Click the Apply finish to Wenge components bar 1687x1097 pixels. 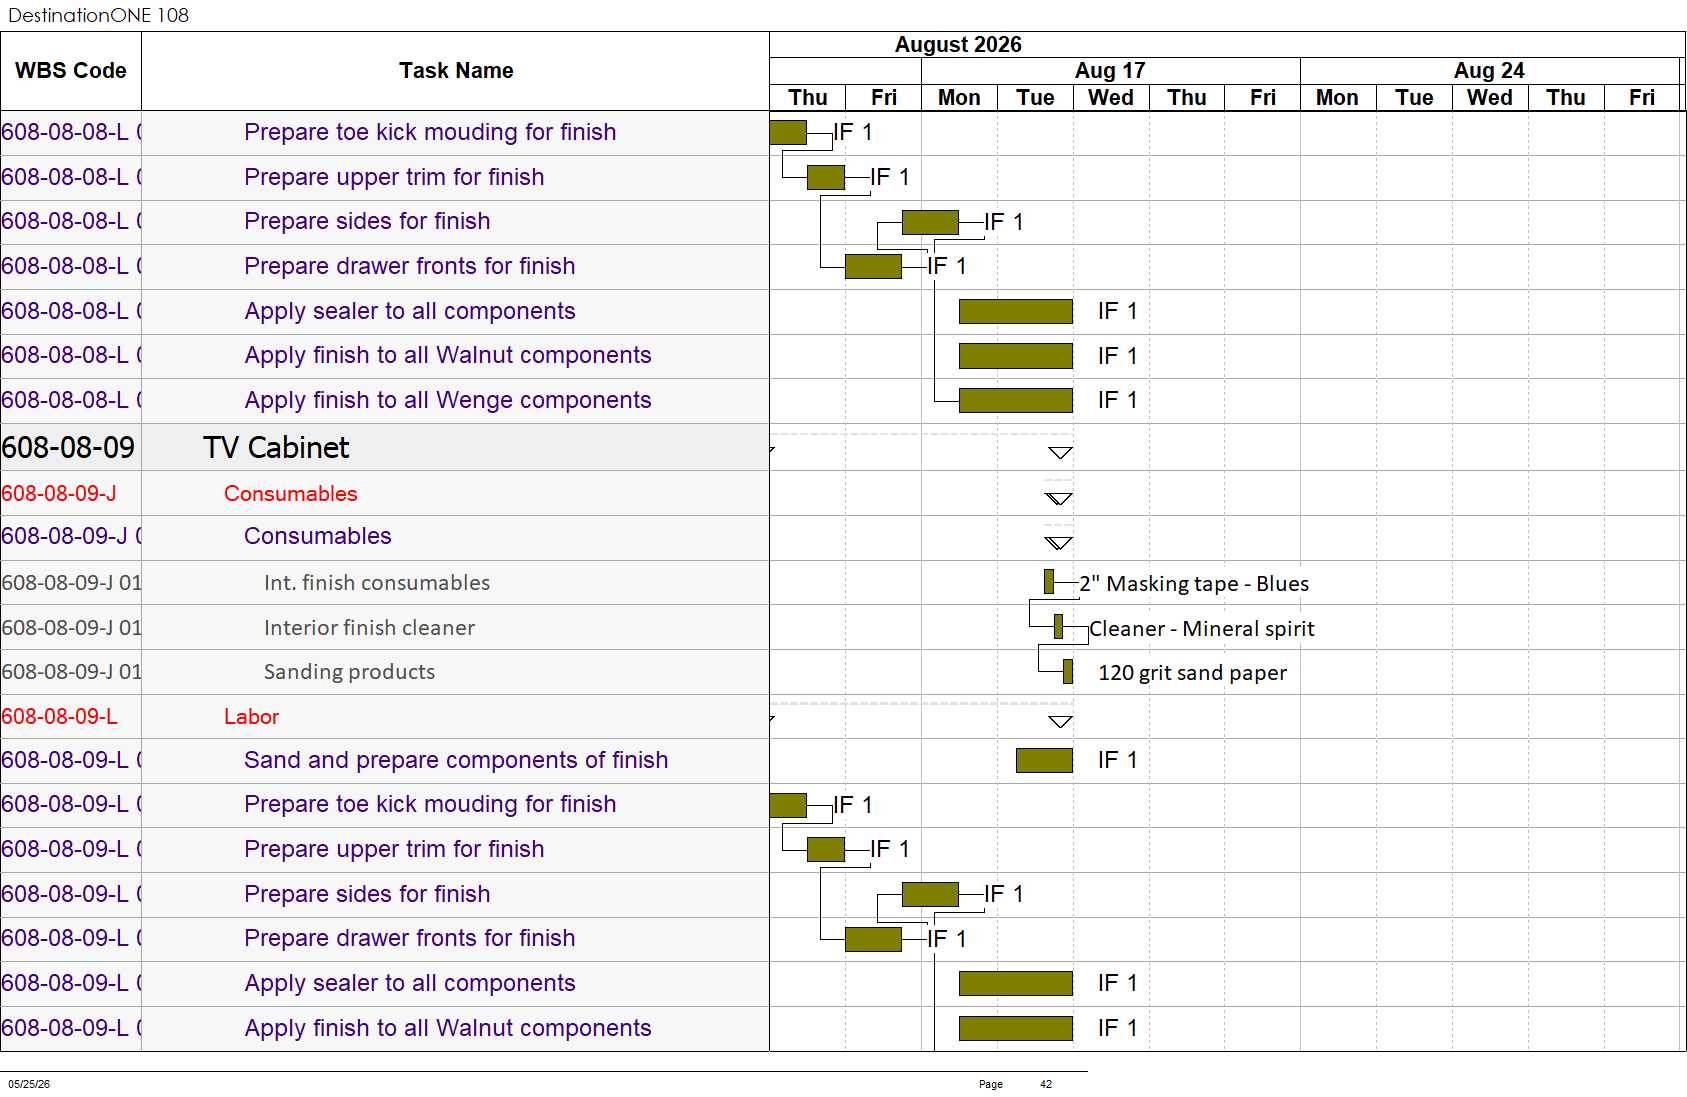[x=1016, y=400]
